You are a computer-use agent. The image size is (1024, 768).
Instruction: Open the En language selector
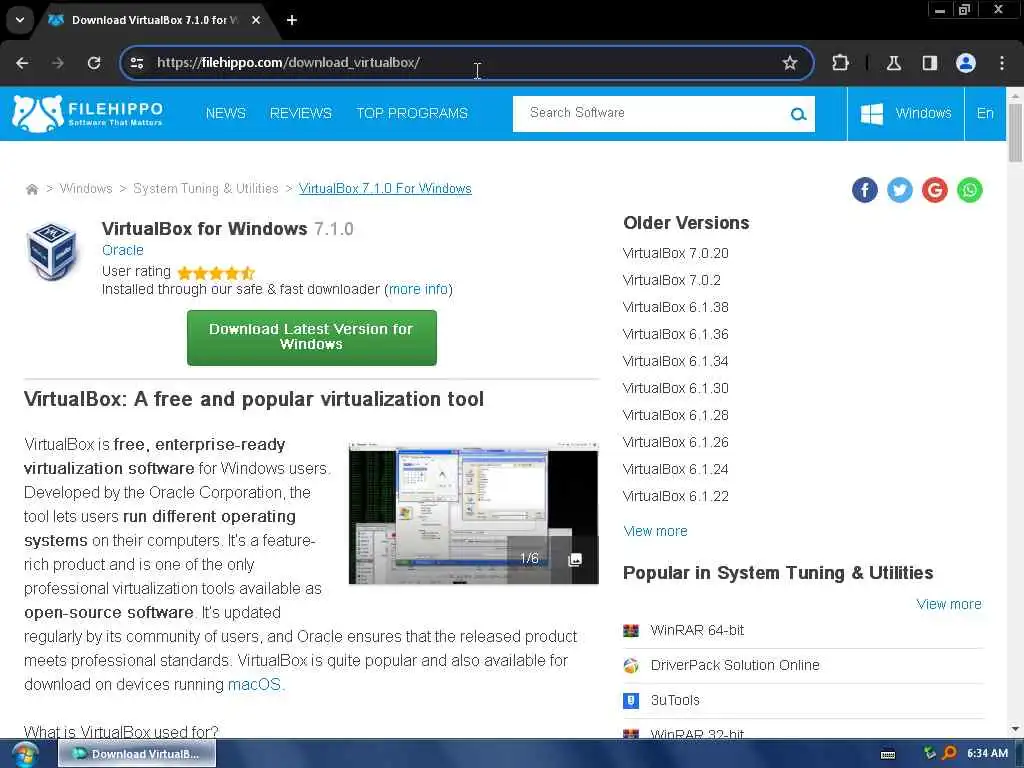985,114
